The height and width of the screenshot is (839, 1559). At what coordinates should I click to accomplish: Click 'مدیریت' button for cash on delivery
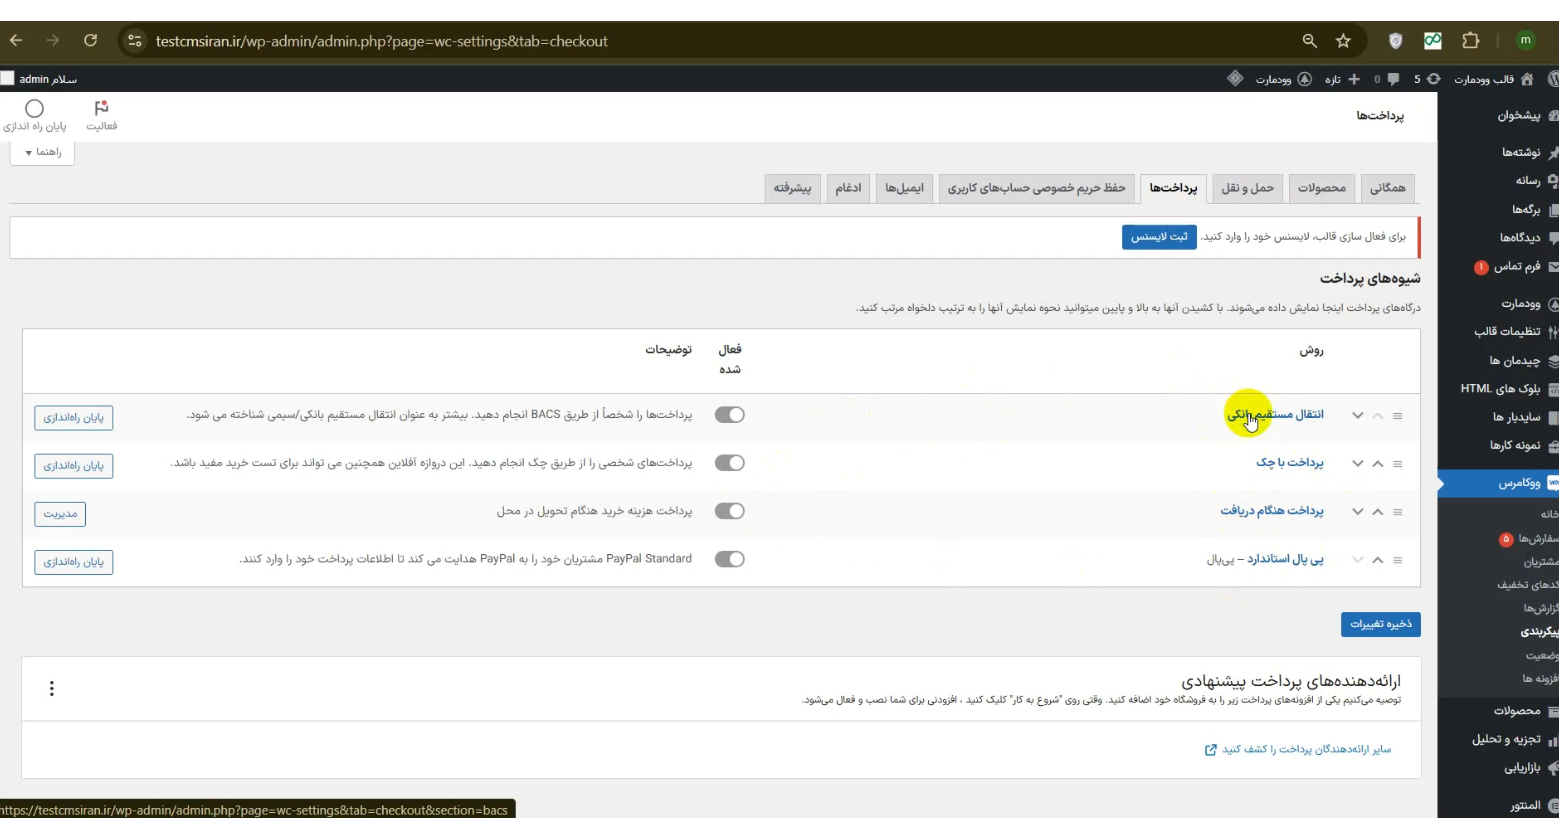tap(60, 514)
